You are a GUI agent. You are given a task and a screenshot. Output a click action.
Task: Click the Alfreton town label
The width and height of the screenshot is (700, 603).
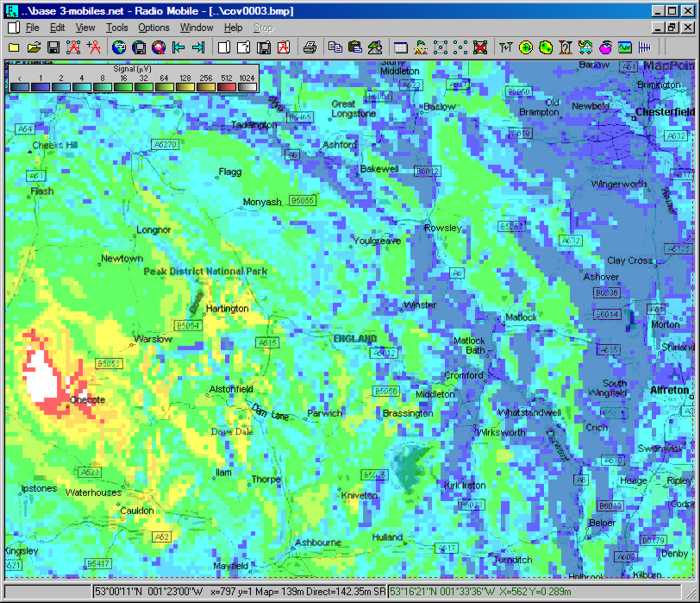click(669, 390)
